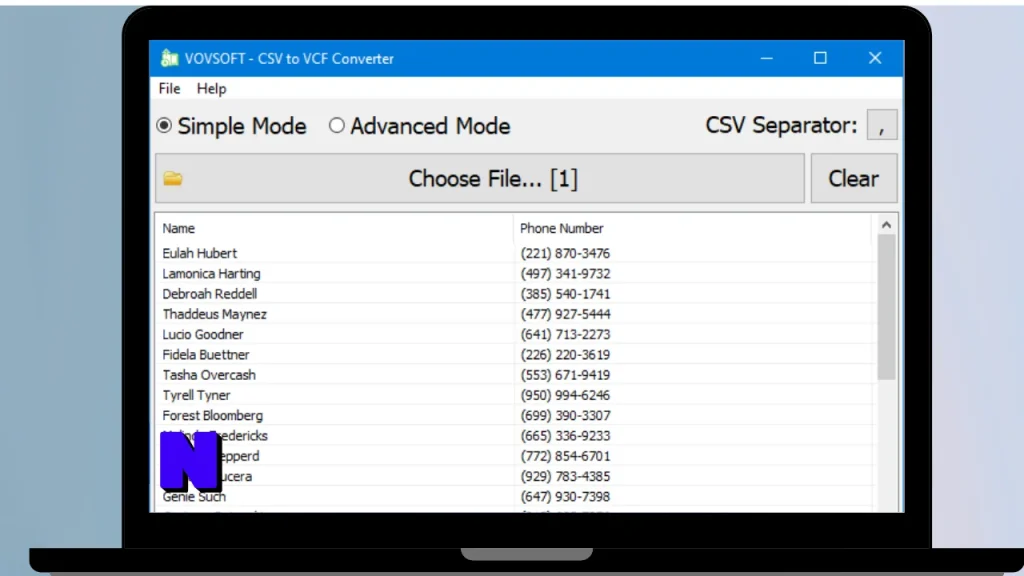The width and height of the screenshot is (1024, 576).
Task: Click phone number (929) 783-4385
Action: click(x=565, y=475)
